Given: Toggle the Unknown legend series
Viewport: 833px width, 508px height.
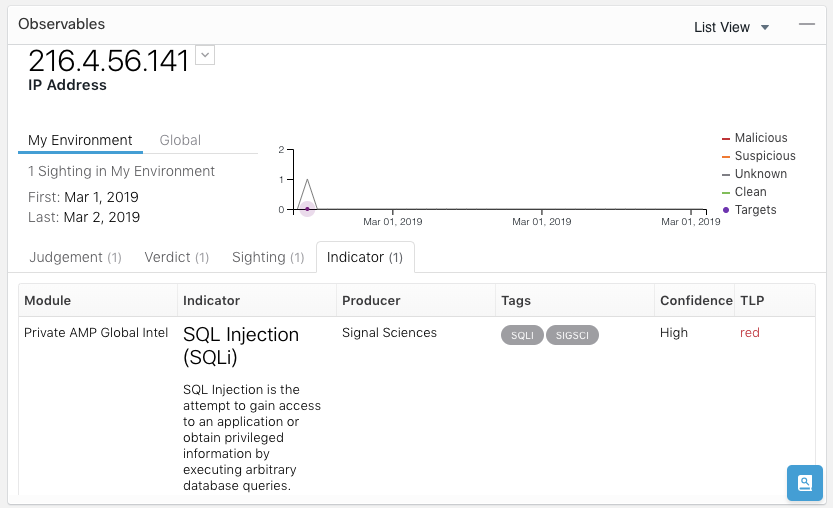Looking at the screenshot, I should coord(760,174).
